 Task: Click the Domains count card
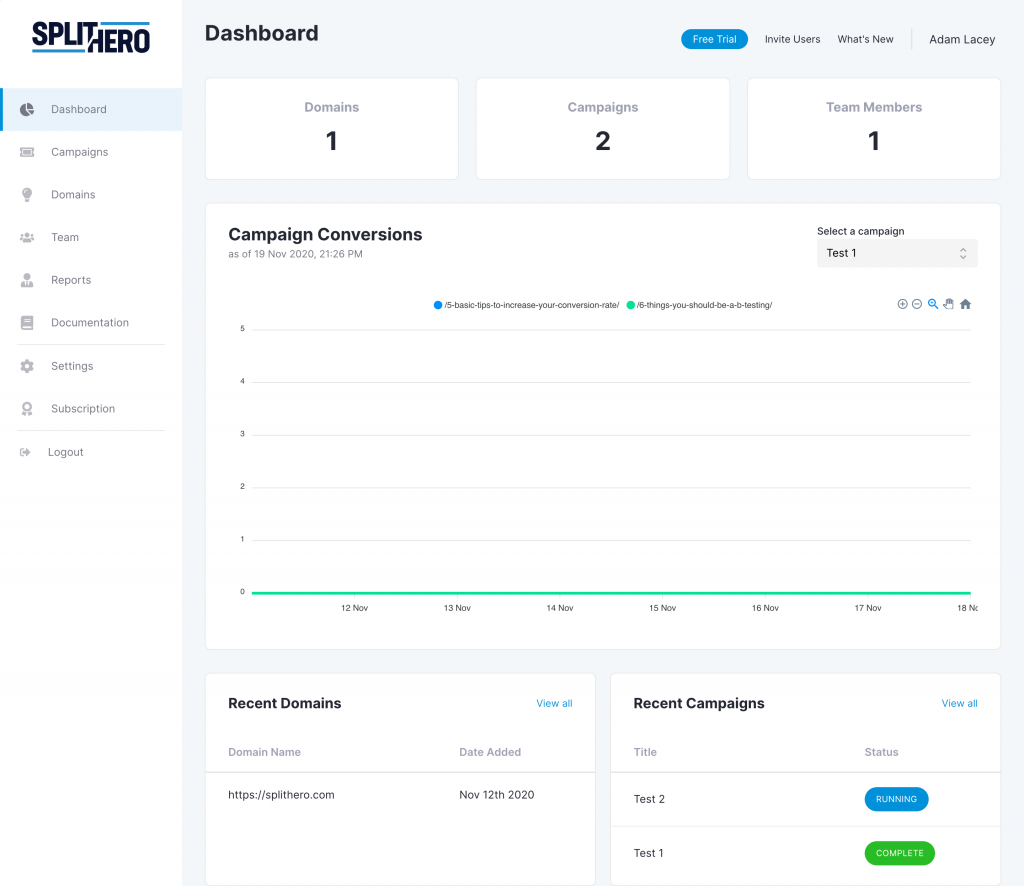click(332, 129)
